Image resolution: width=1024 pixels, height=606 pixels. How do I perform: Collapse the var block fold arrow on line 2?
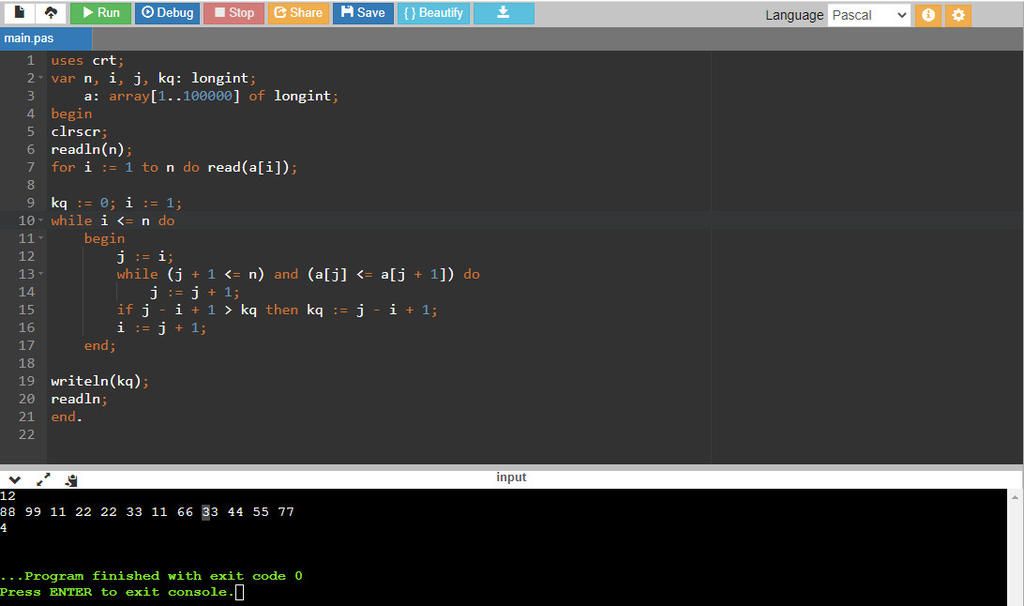41,78
